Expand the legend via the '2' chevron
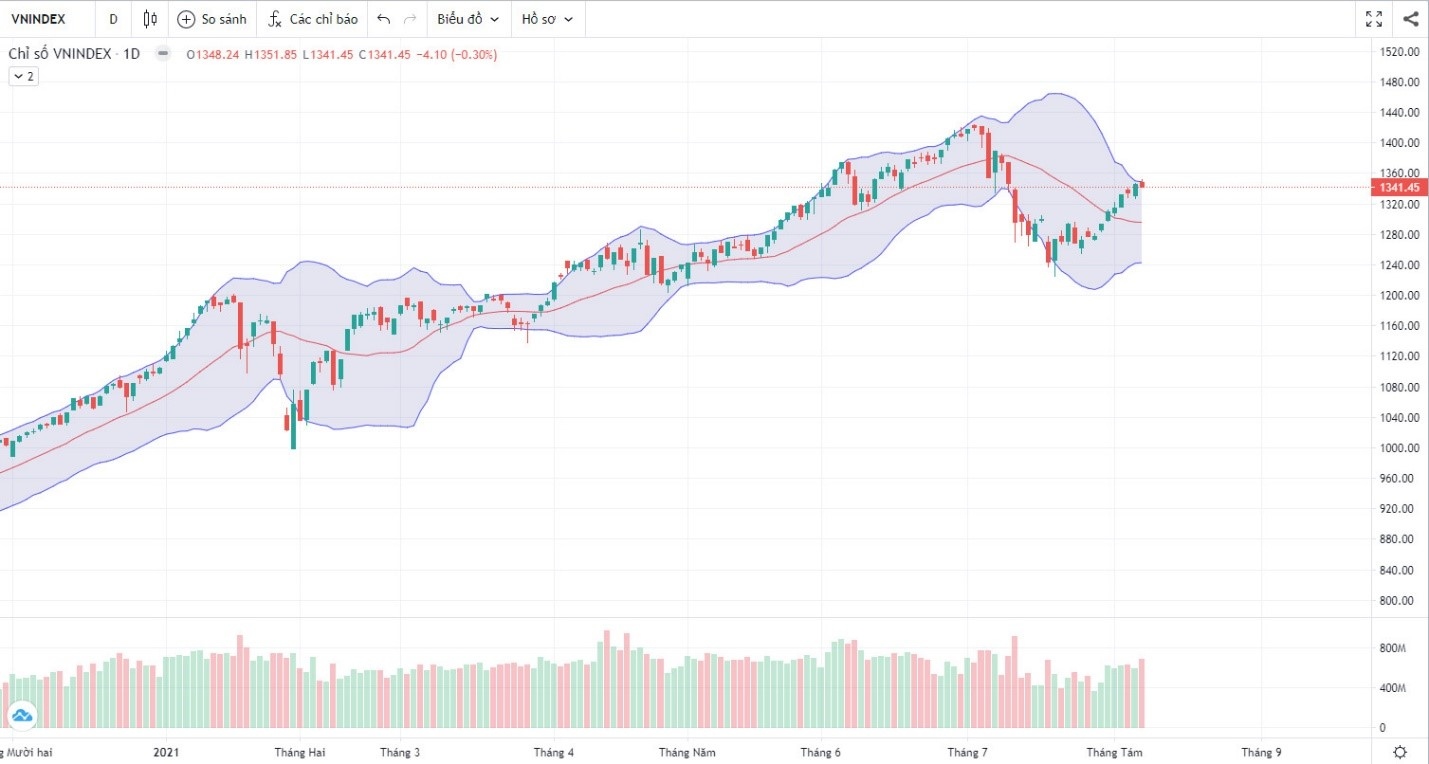 coord(22,76)
